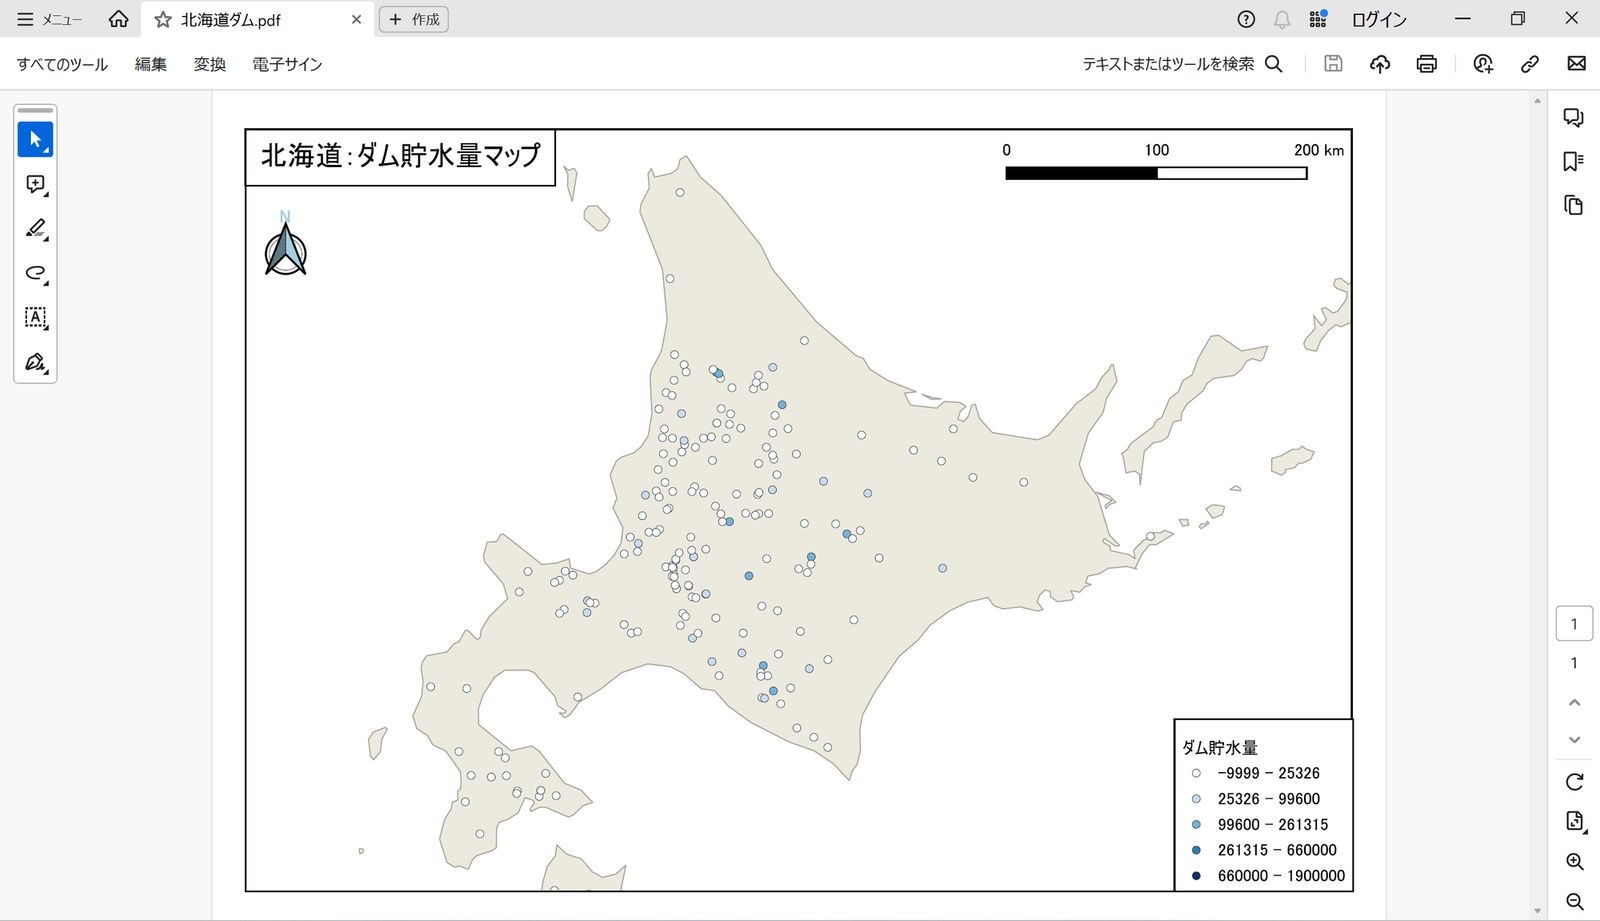Open the 編集 menu
1600x921 pixels.
151,64
